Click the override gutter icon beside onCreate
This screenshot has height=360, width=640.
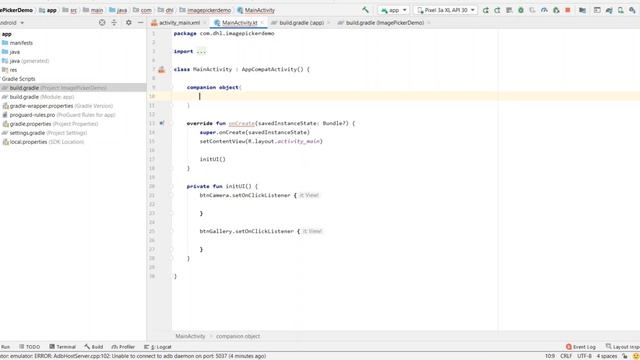click(162, 123)
